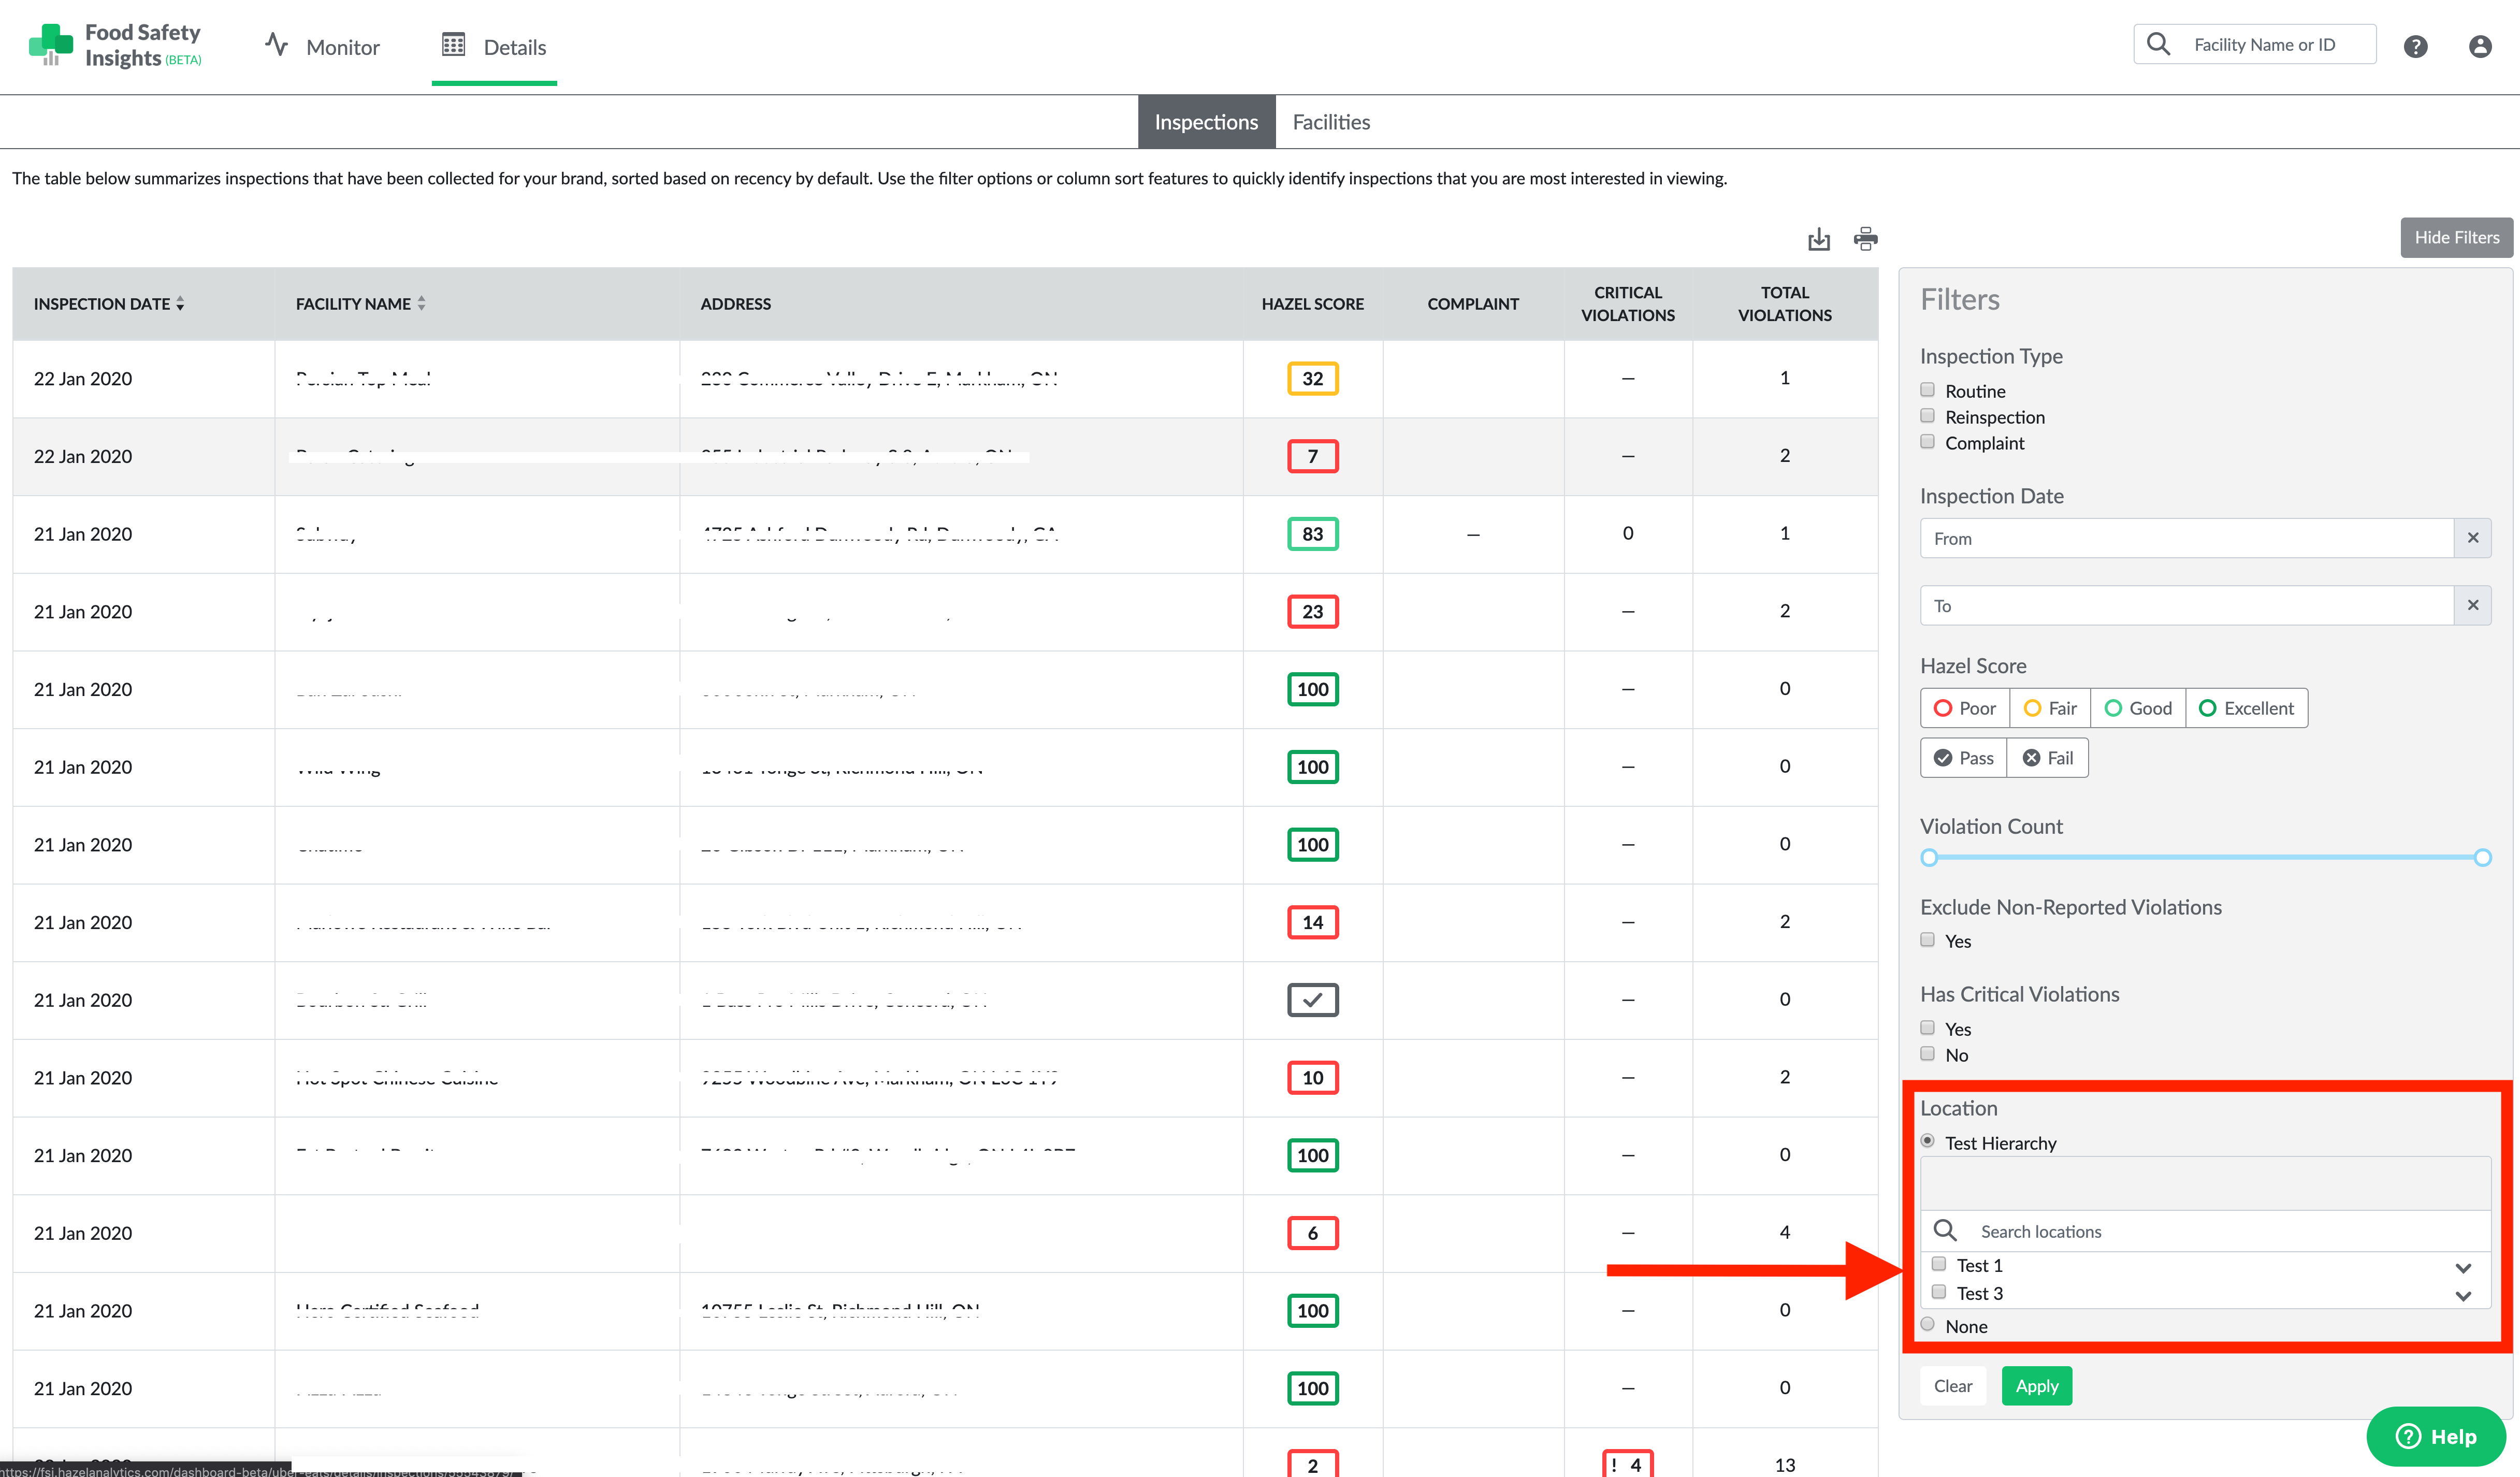
Task: Open the question mark help icon
Action: tap(2415, 46)
